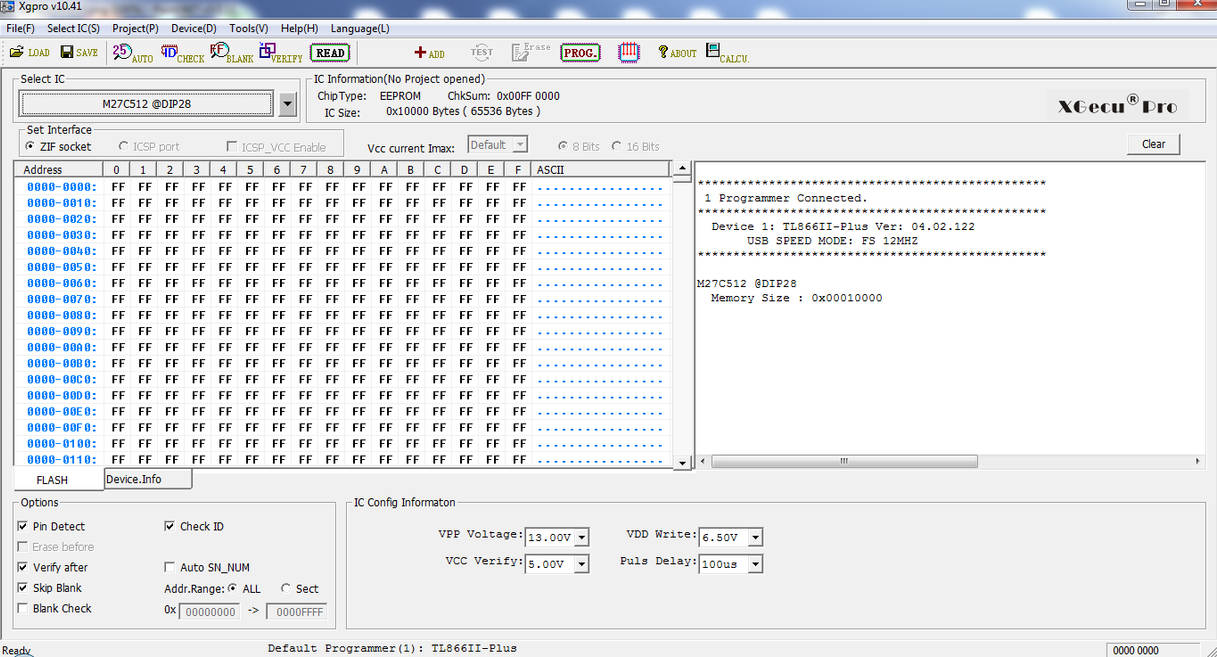Run the AUTO programming toolbar icon

point(132,52)
